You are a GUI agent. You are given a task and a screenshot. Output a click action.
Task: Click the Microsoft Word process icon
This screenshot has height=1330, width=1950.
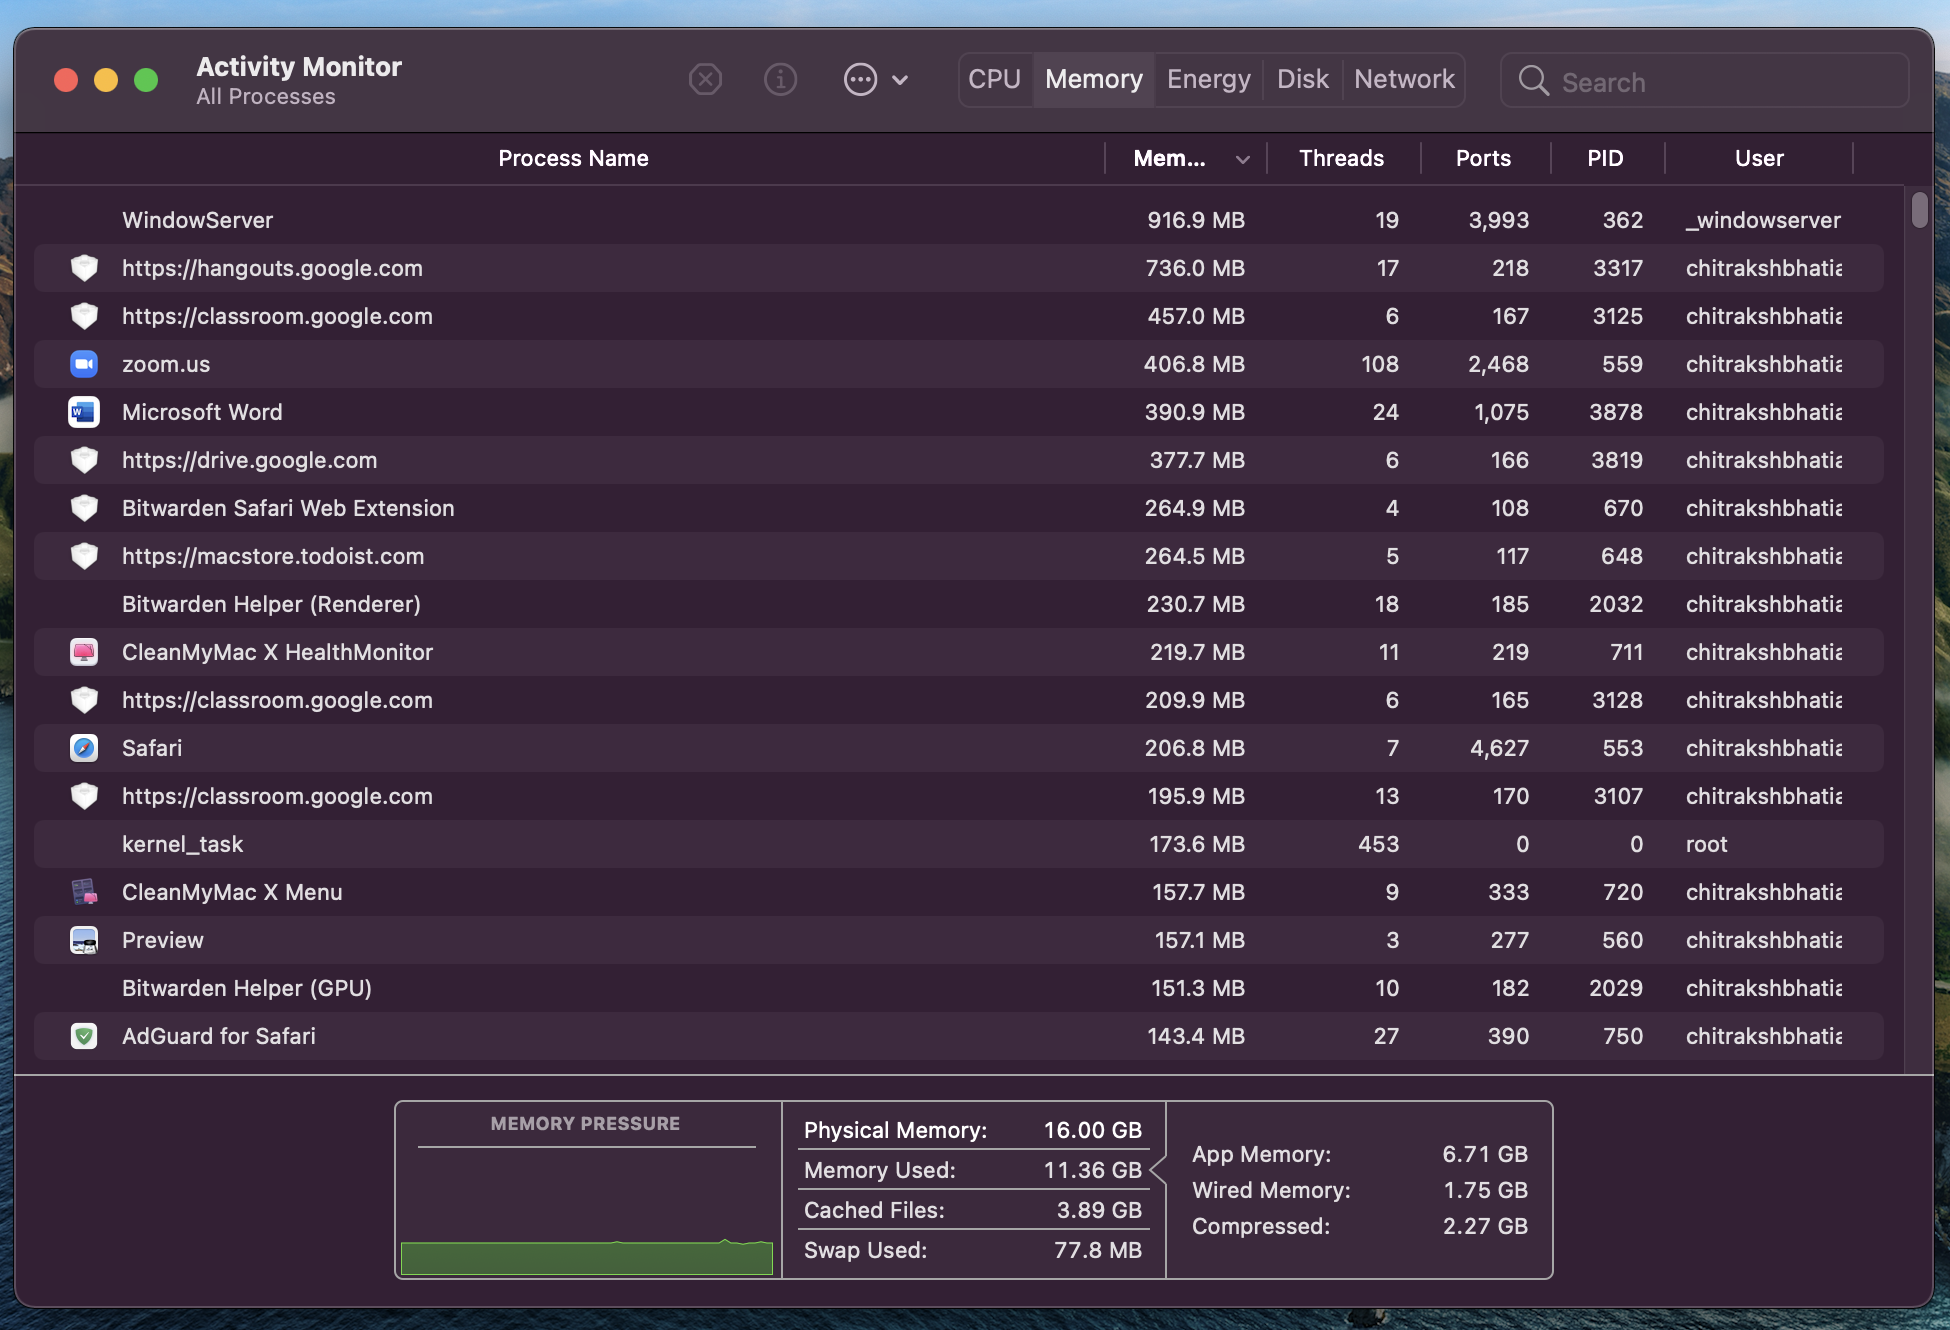tap(84, 412)
